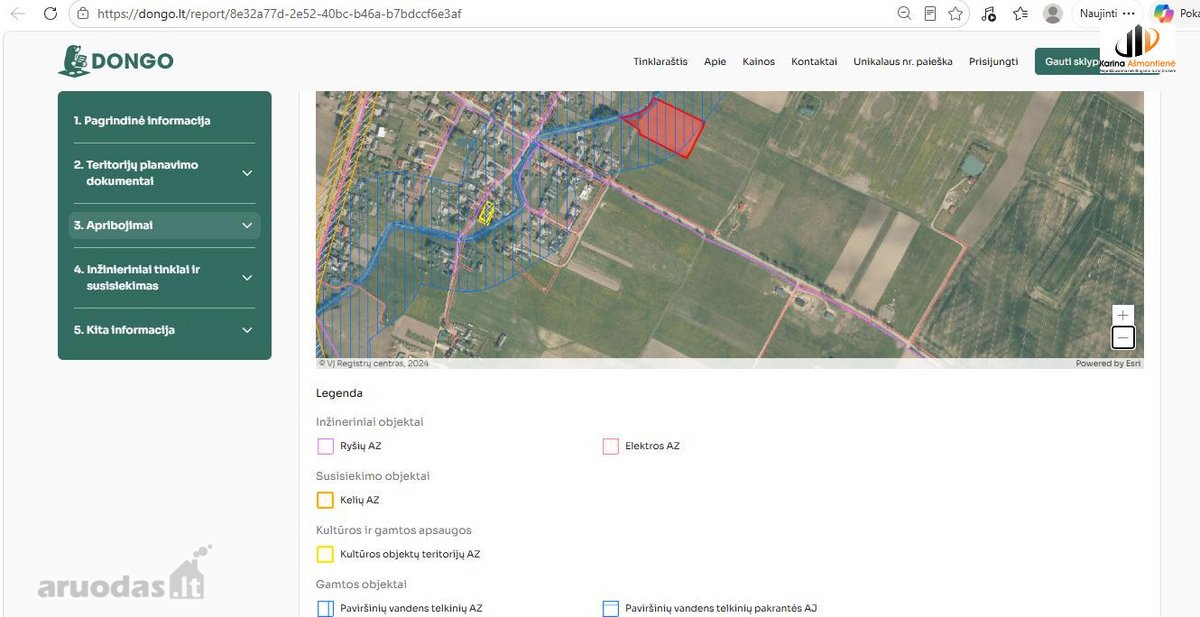Open the Kainos pricing page
This screenshot has width=1200, height=617.
(759, 62)
